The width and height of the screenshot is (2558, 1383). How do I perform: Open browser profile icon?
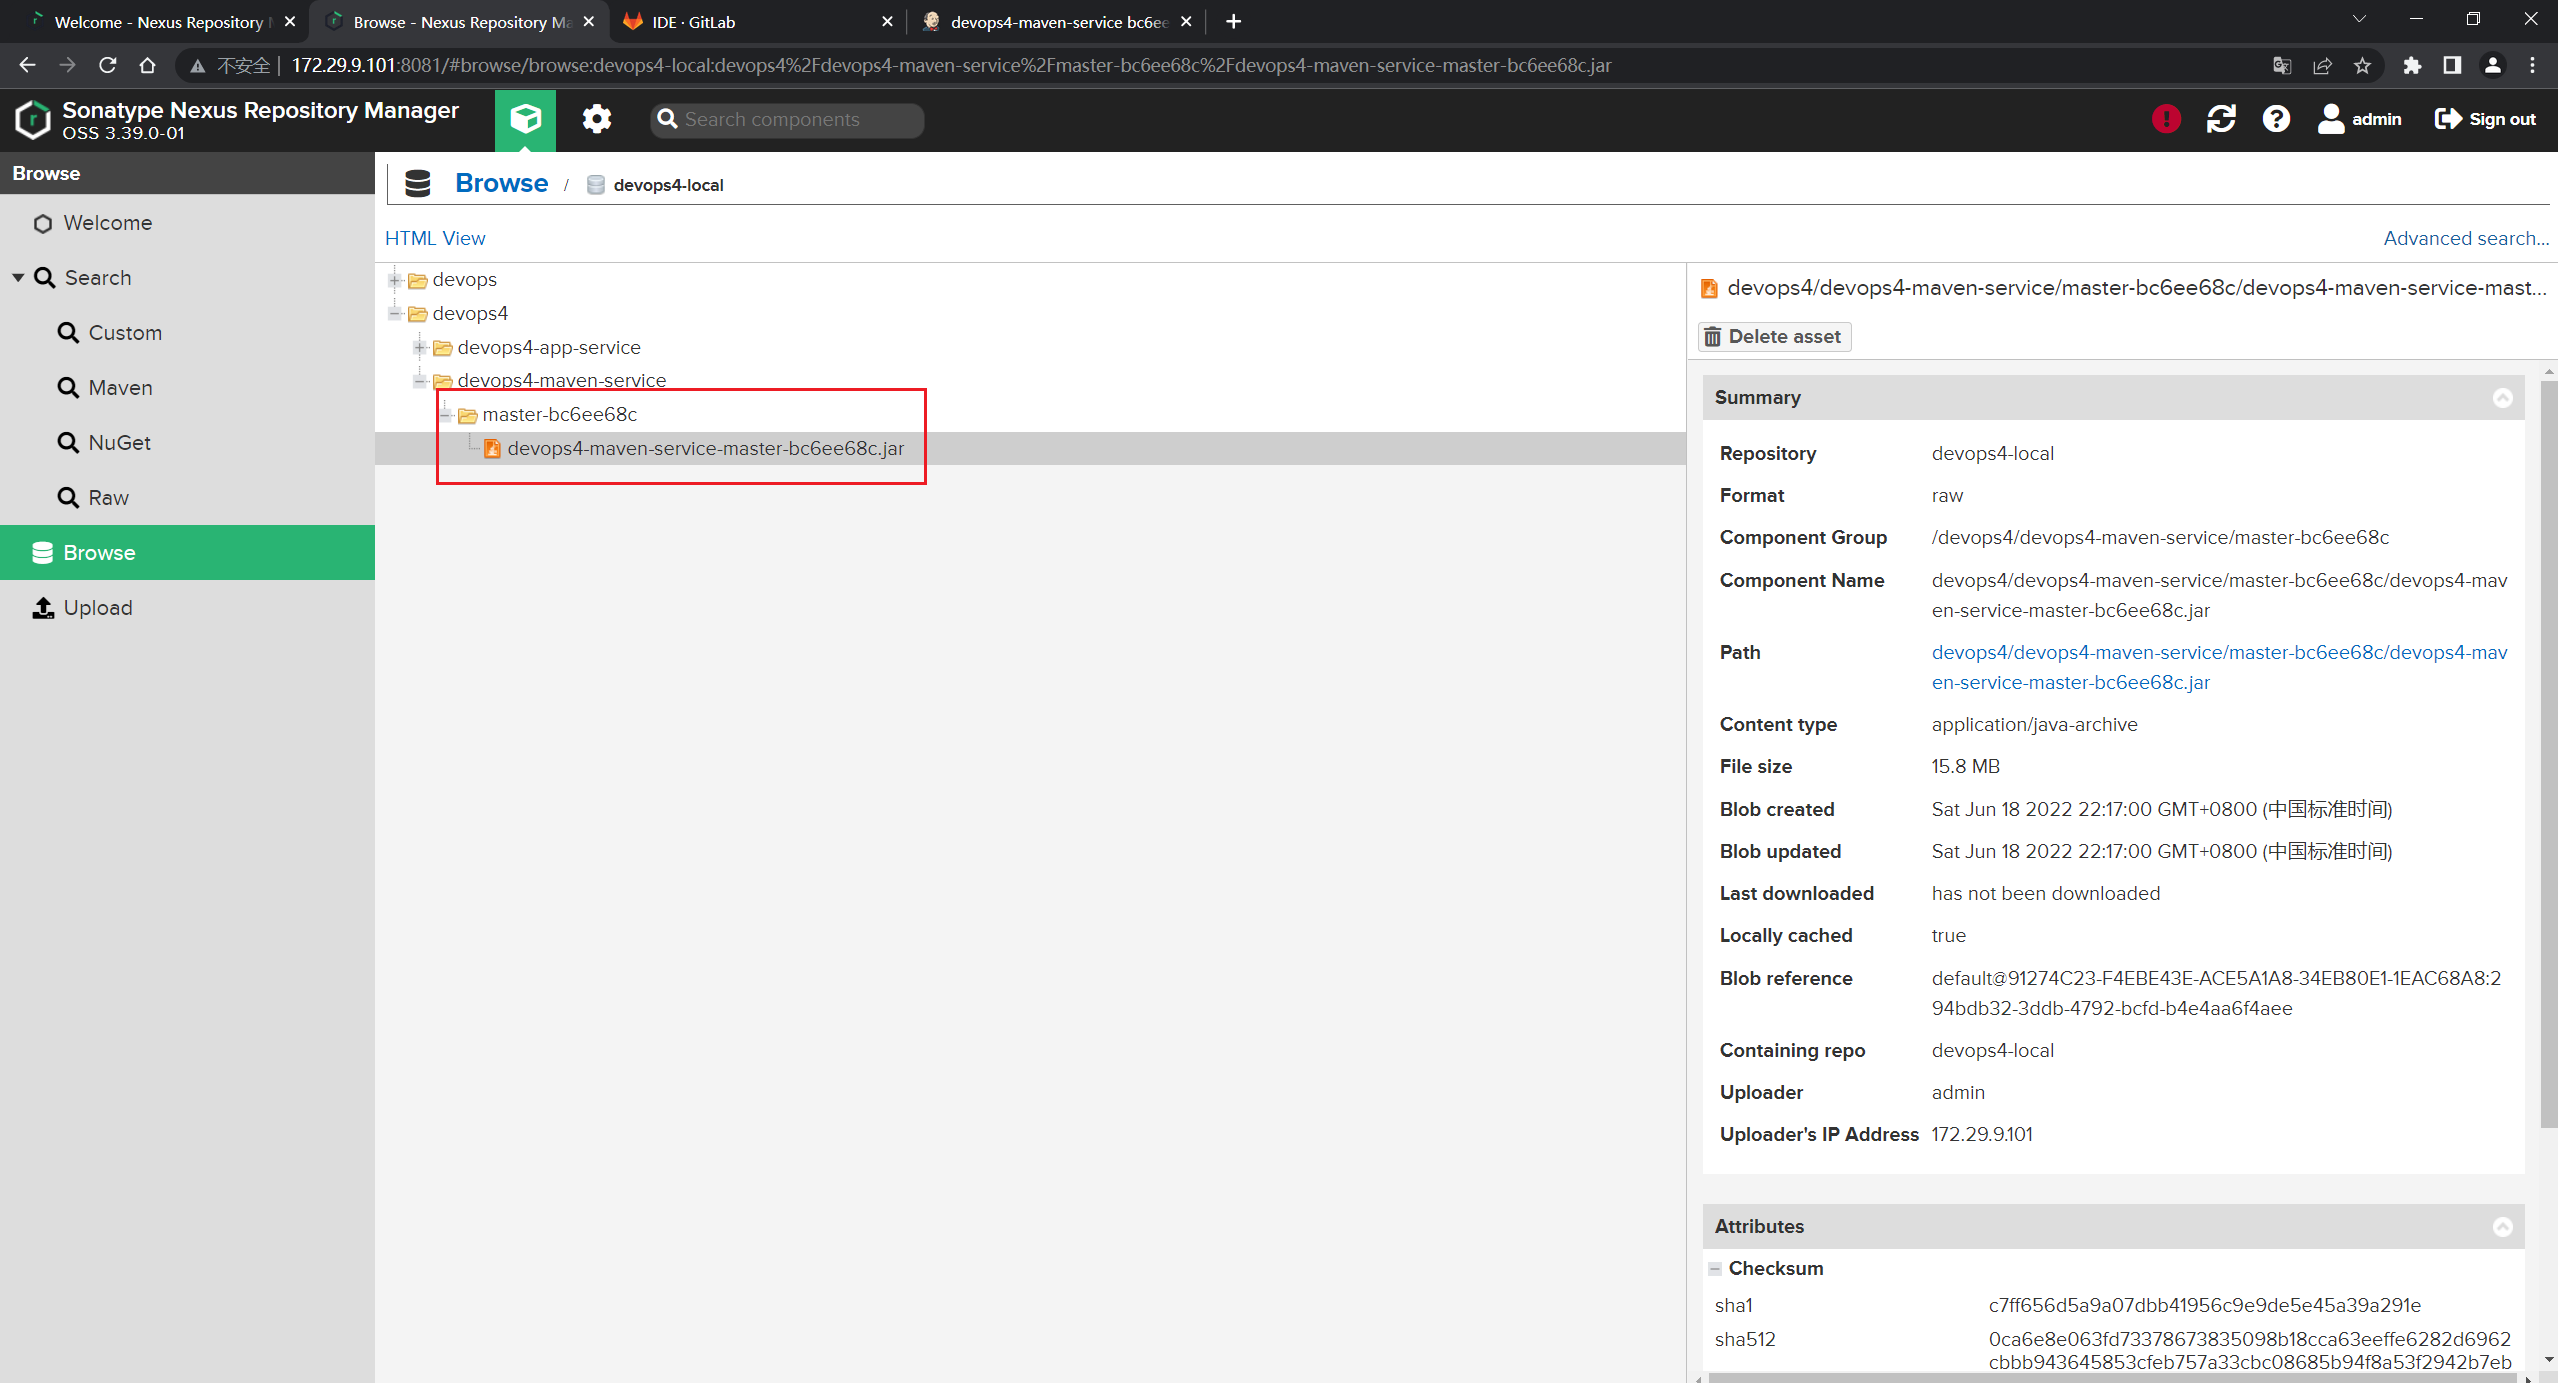tap(2493, 66)
